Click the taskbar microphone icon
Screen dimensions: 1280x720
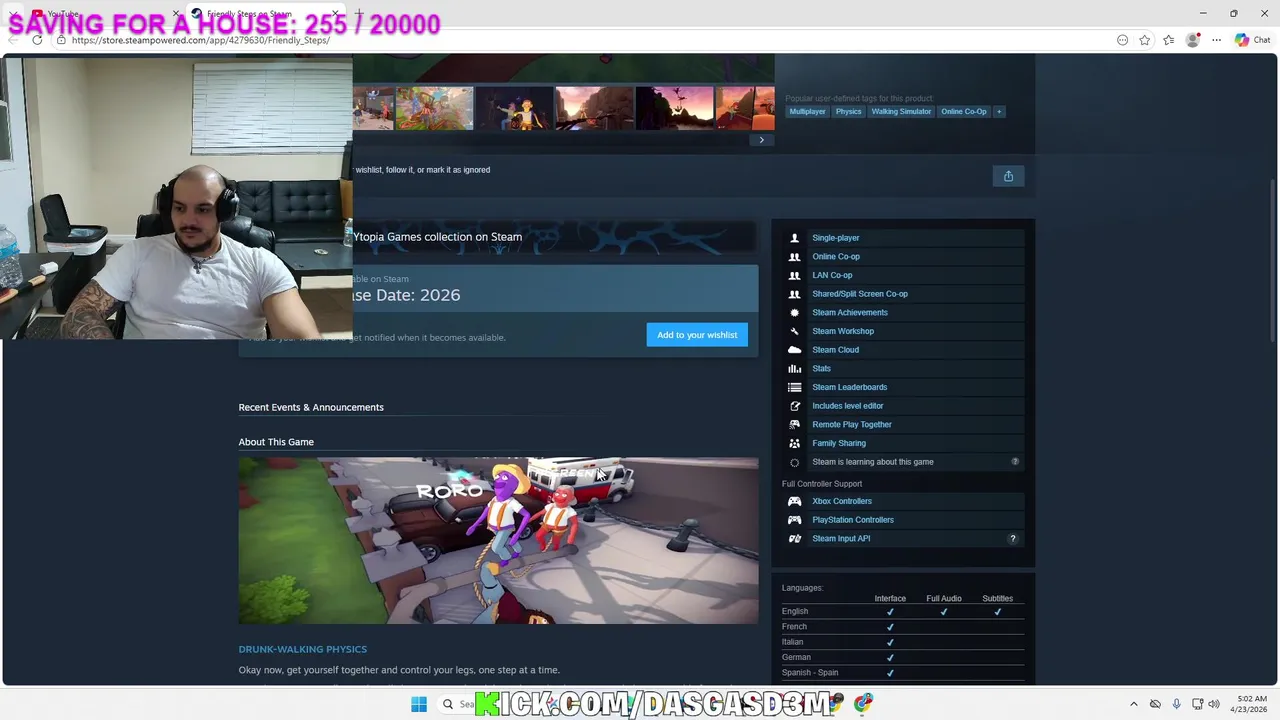tap(1176, 704)
